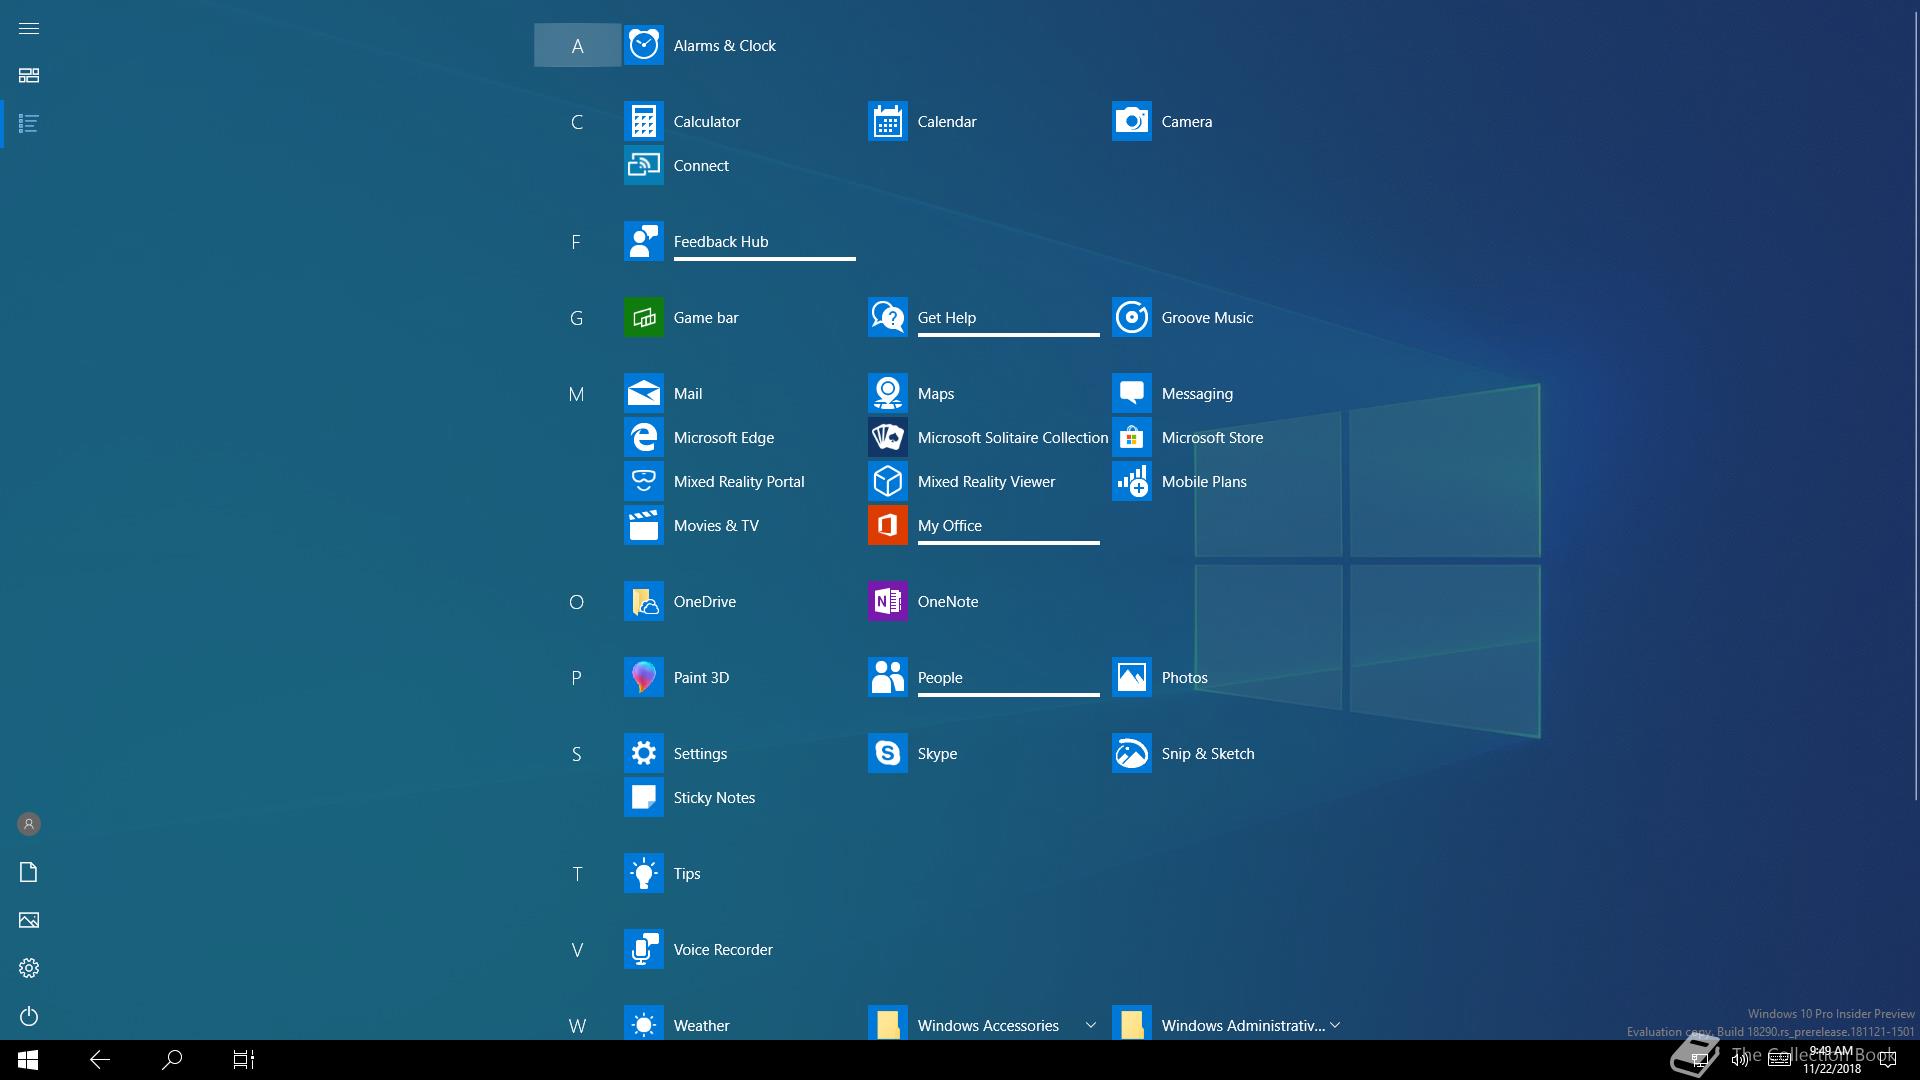Viewport: 1920px width, 1080px height.
Task: Open the Mobile Plans icon
Action: click(1132, 482)
